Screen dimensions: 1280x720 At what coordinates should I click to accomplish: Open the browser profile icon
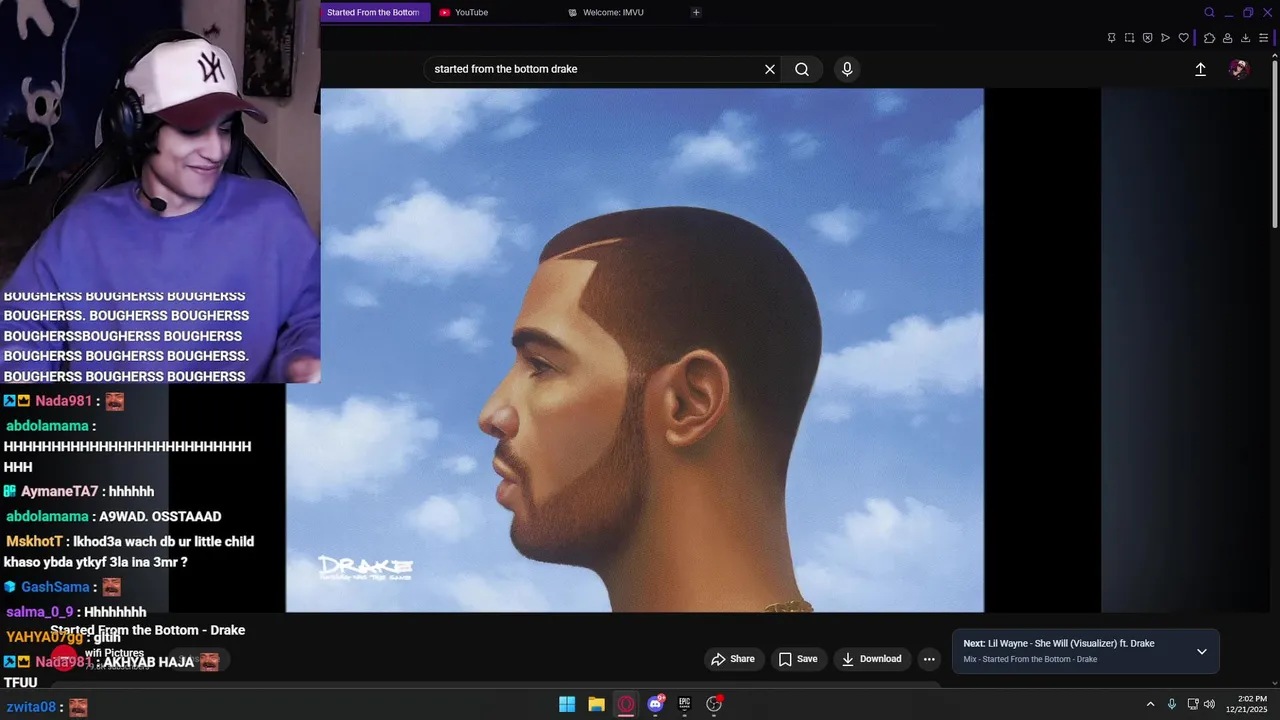point(1227,38)
